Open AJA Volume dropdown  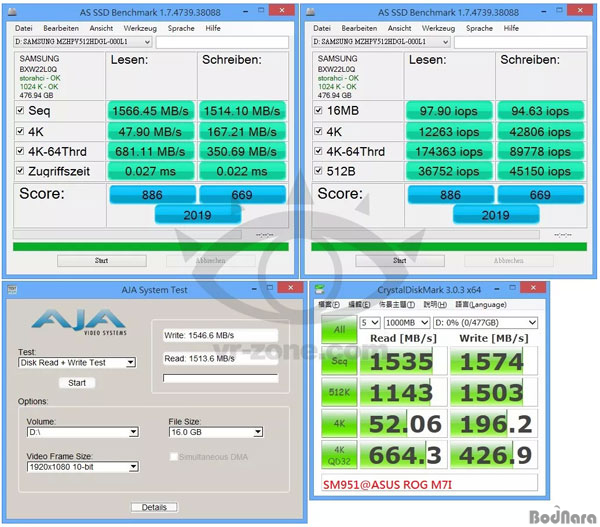[x=83, y=432]
